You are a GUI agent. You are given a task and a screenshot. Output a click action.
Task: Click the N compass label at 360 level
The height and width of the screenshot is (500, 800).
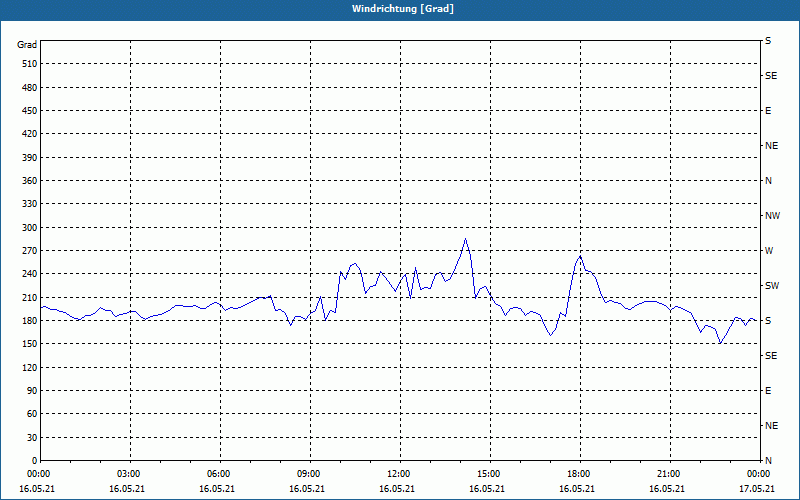[768, 181]
